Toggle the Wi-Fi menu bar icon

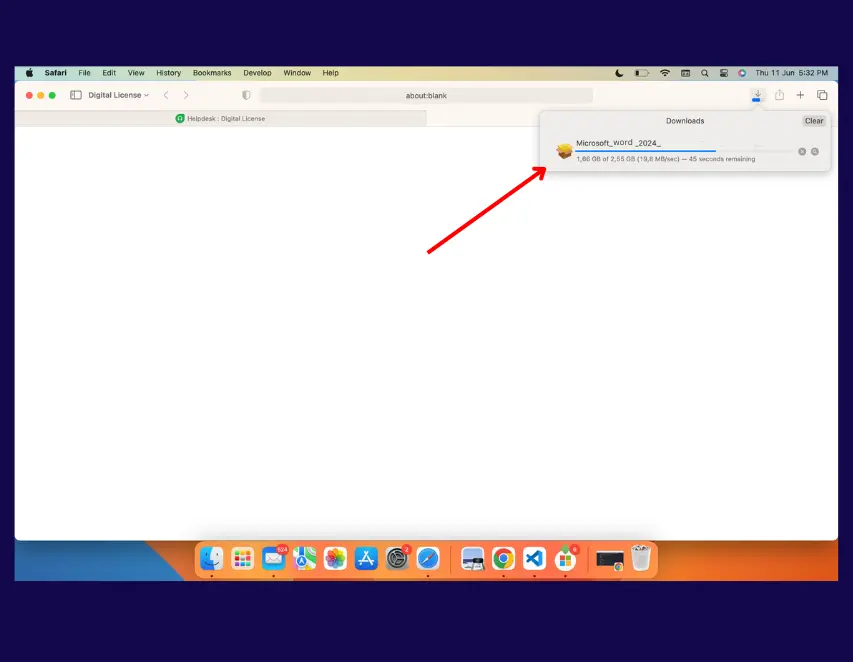click(664, 73)
